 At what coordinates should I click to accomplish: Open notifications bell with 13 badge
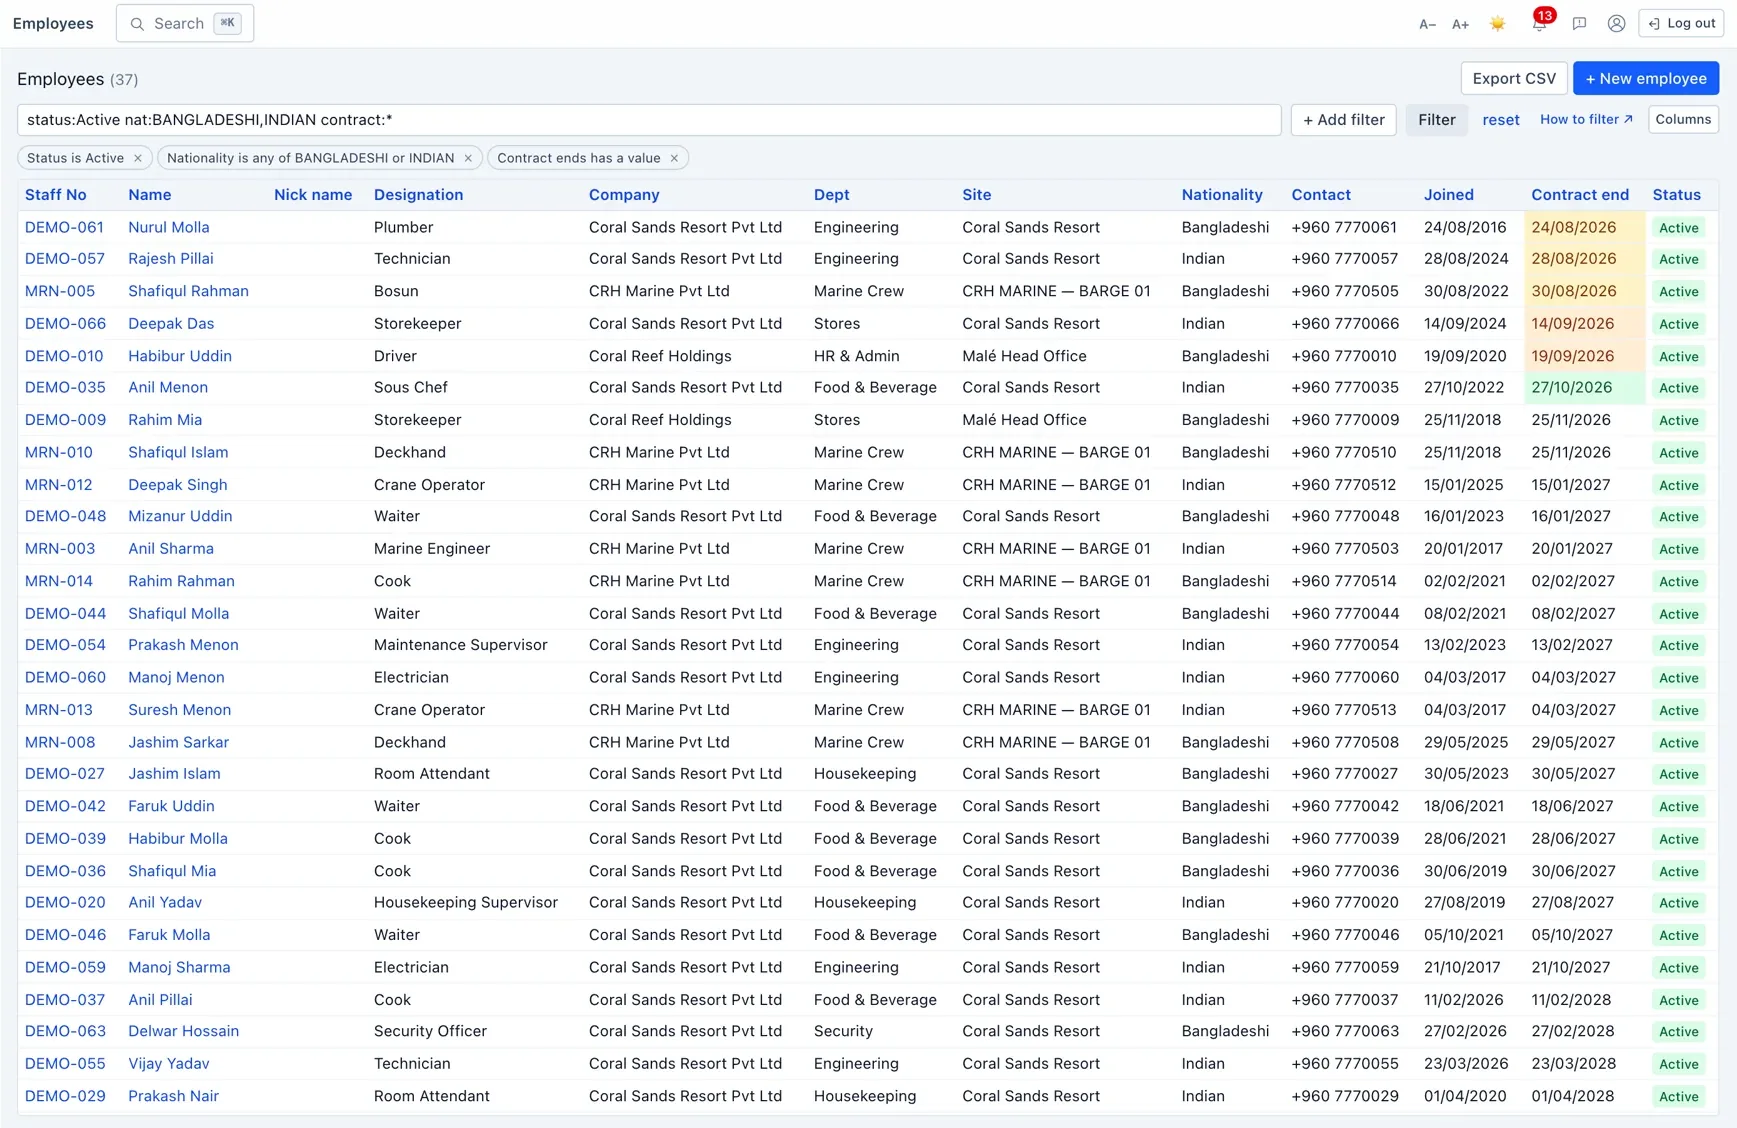[x=1540, y=22]
